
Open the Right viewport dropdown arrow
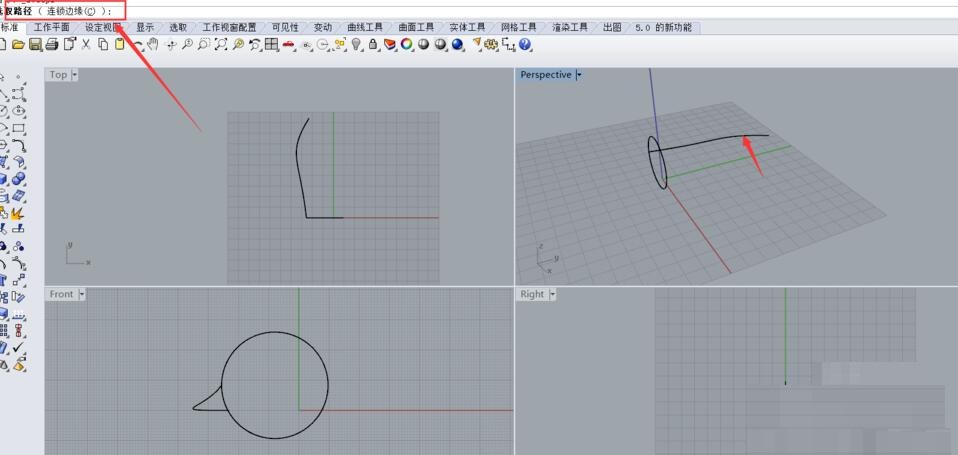pyautogui.click(x=551, y=294)
